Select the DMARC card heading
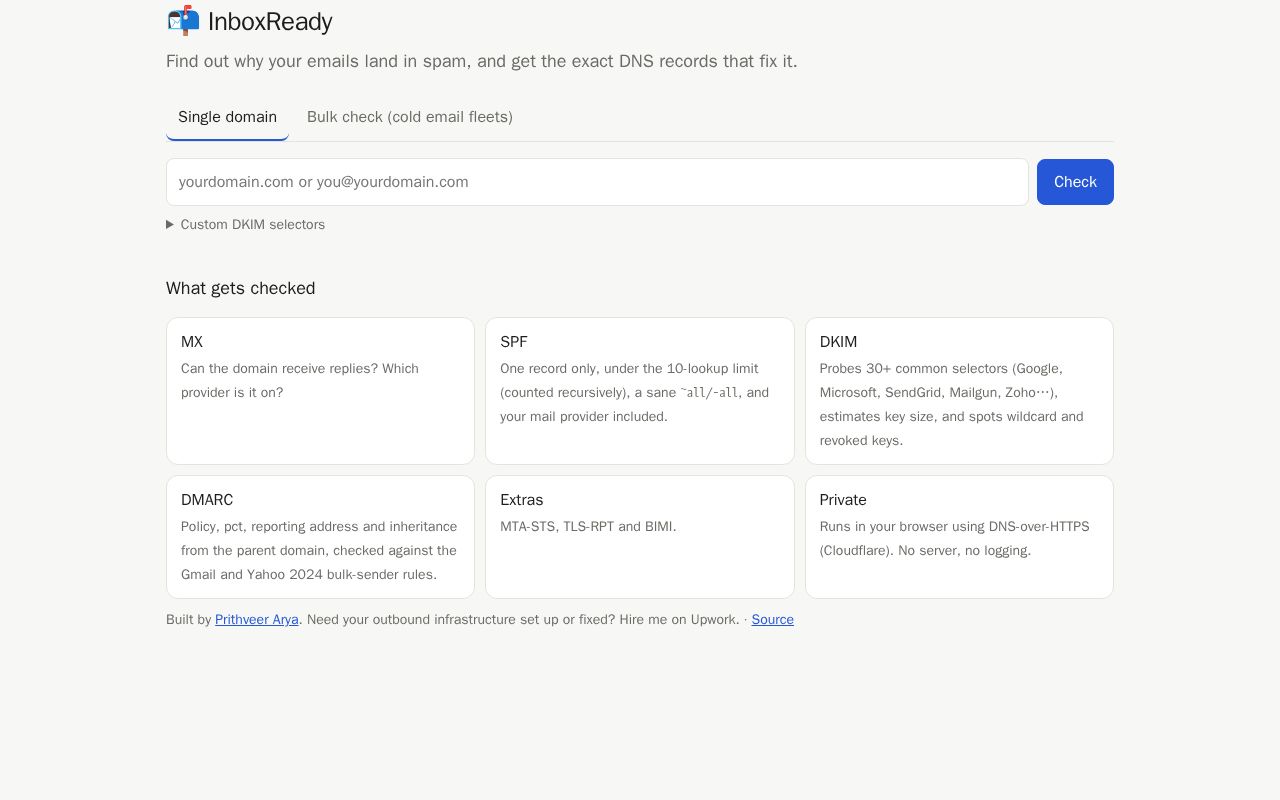 pyautogui.click(x=207, y=500)
